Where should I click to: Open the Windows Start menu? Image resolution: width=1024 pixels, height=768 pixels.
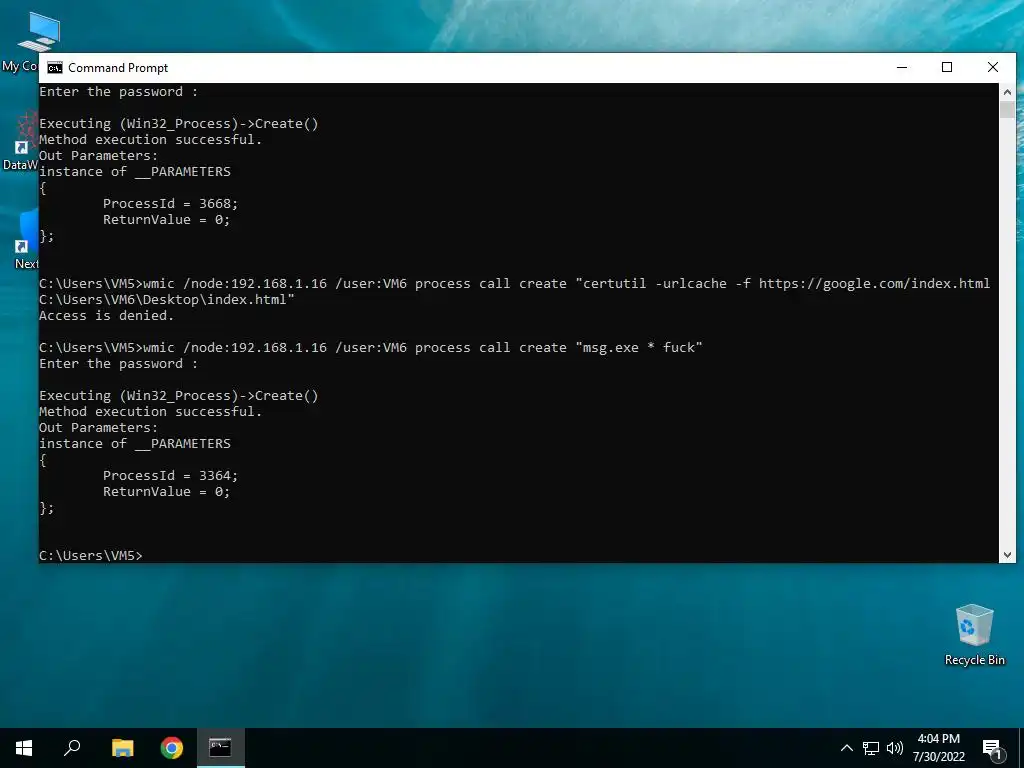pos(24,748)
